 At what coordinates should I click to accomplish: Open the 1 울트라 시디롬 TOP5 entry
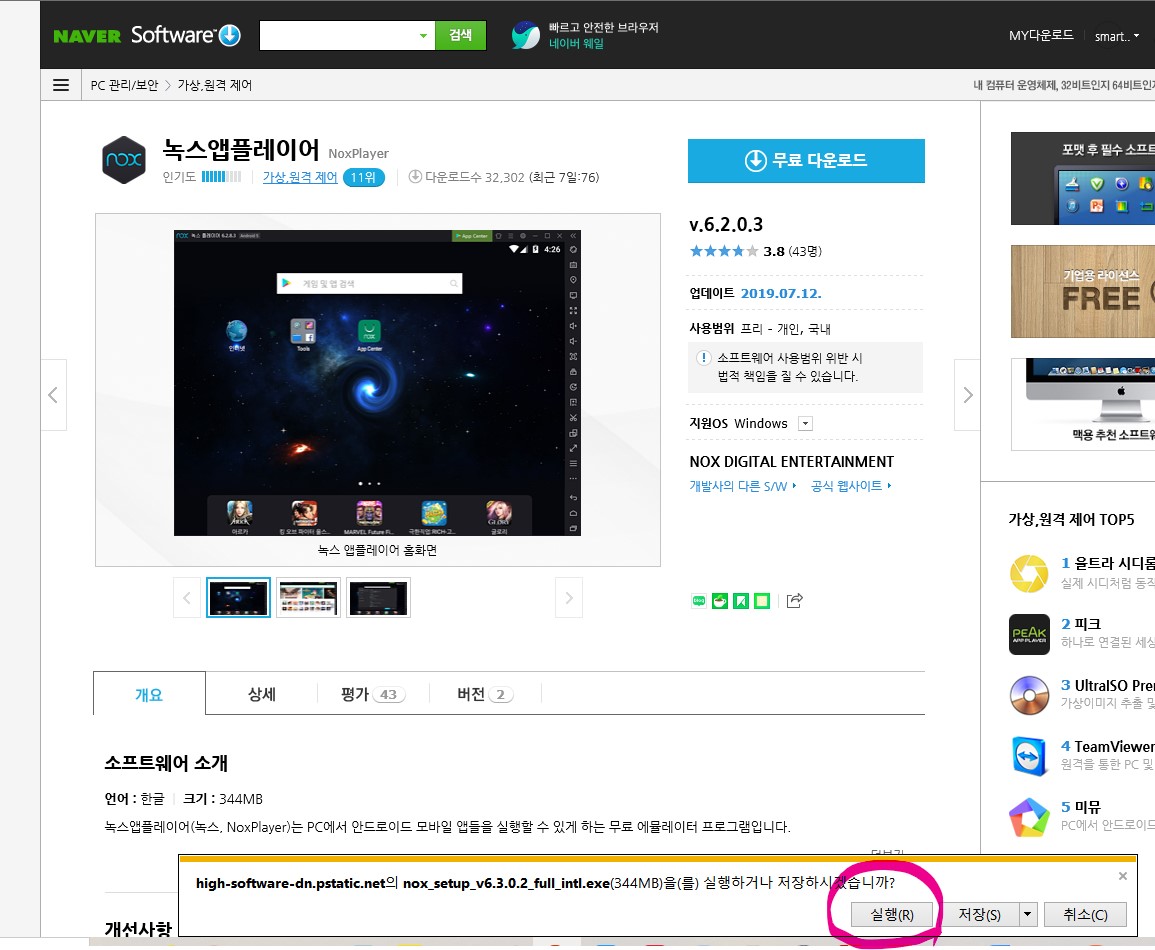[1107, 563]
